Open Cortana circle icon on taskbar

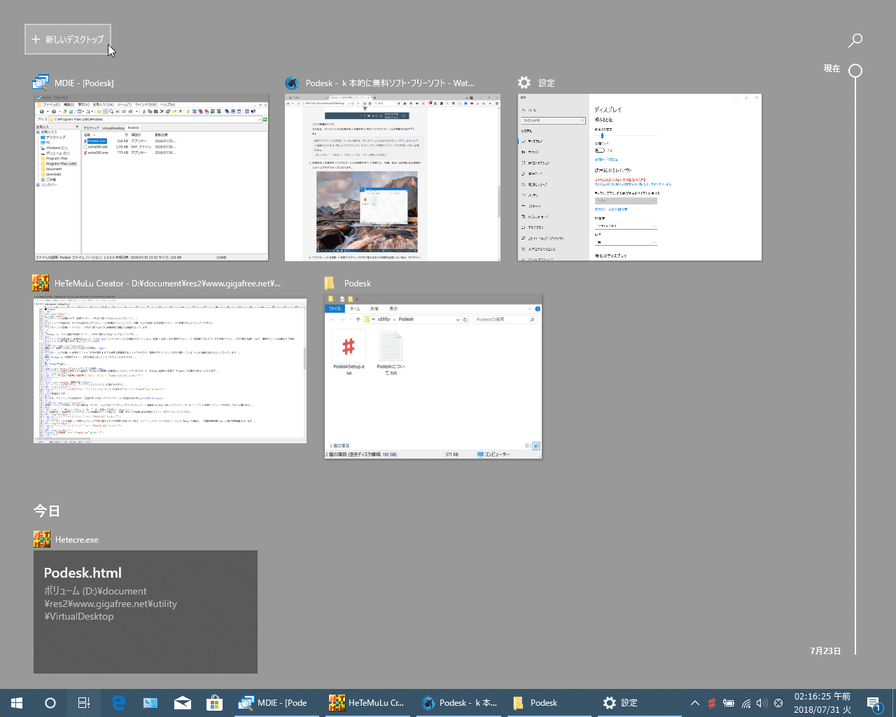[x=50, y=703]
